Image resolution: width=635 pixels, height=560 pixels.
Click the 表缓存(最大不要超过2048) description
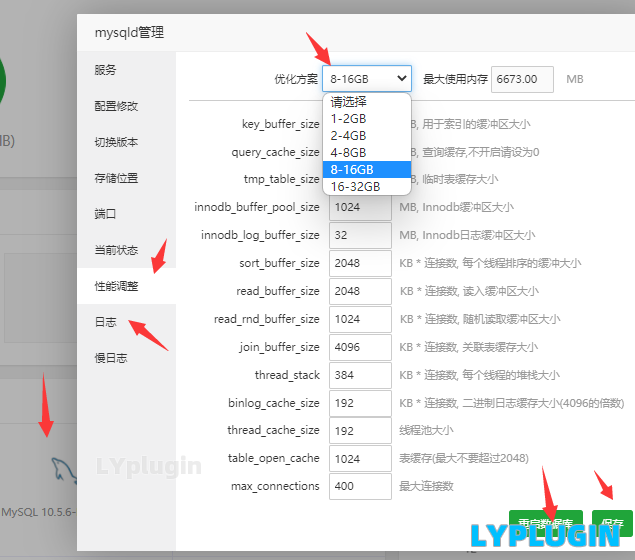tap(464, 458)
